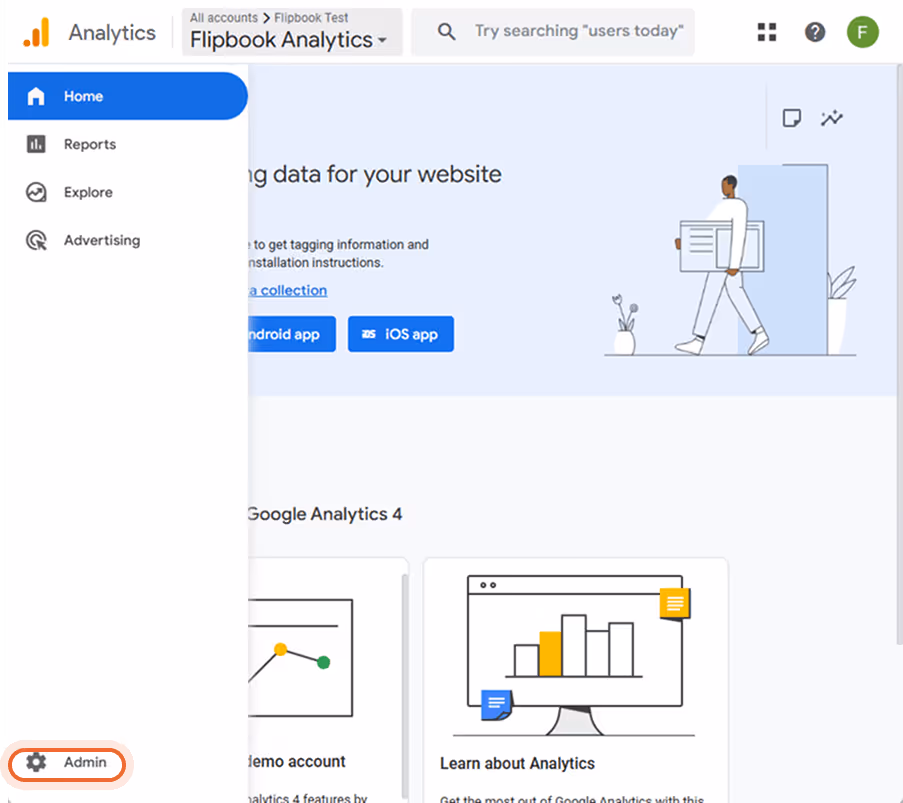Click the Home house icon

click(x=36, y=96)
